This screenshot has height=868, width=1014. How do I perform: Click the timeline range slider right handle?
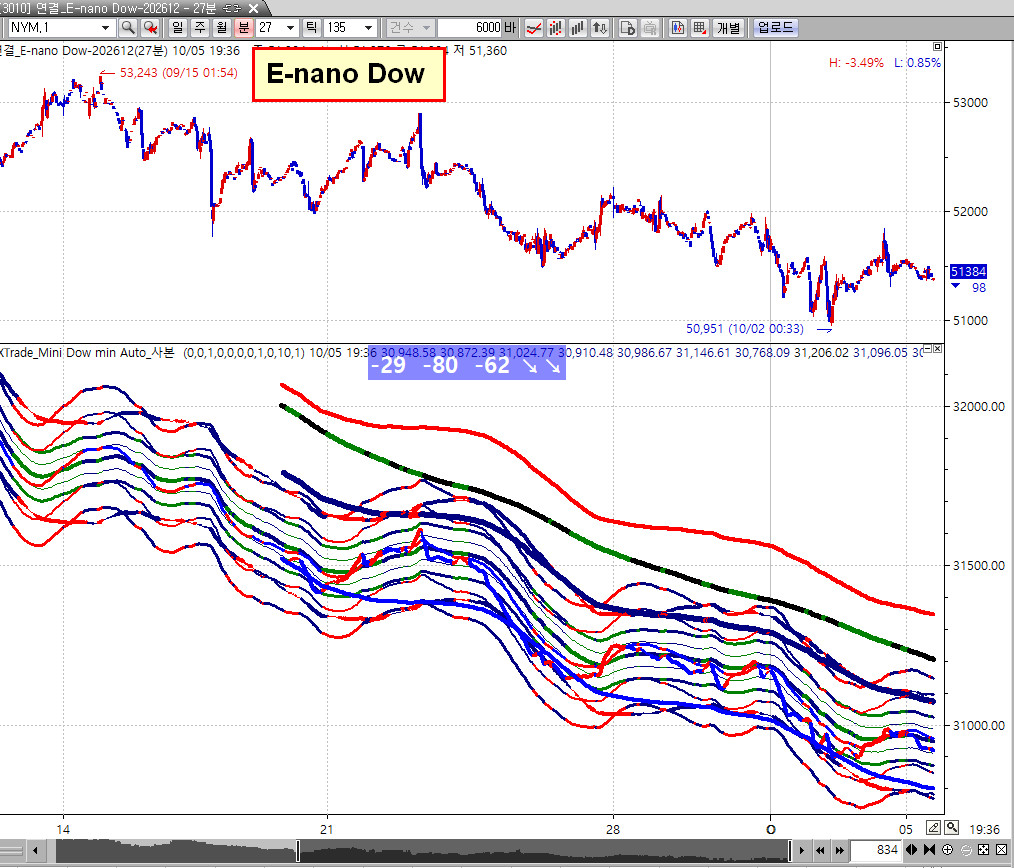coord(790,851)
